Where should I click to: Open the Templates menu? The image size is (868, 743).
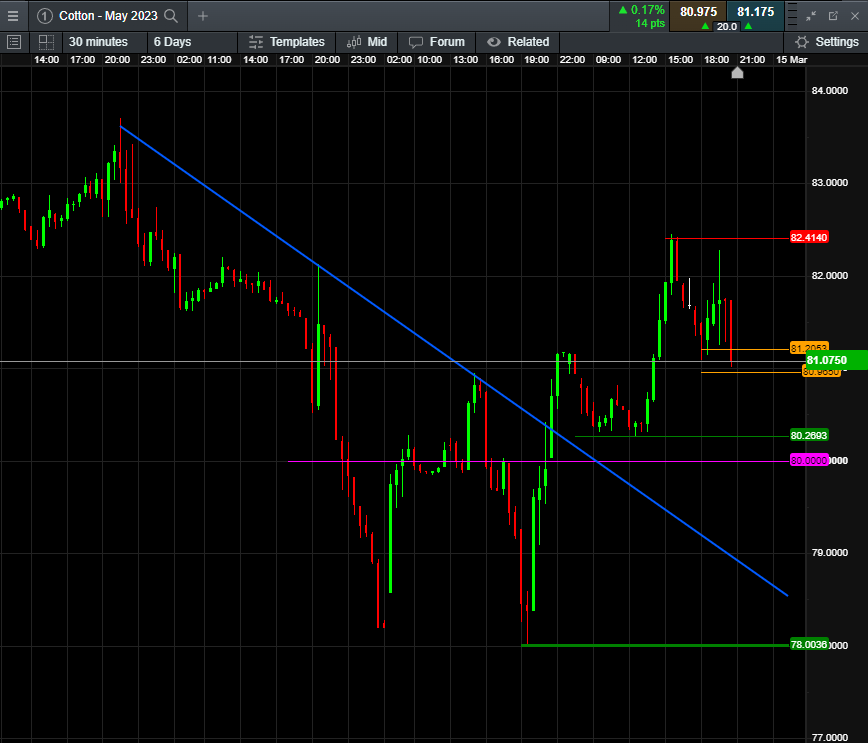[x=287, y=42]
